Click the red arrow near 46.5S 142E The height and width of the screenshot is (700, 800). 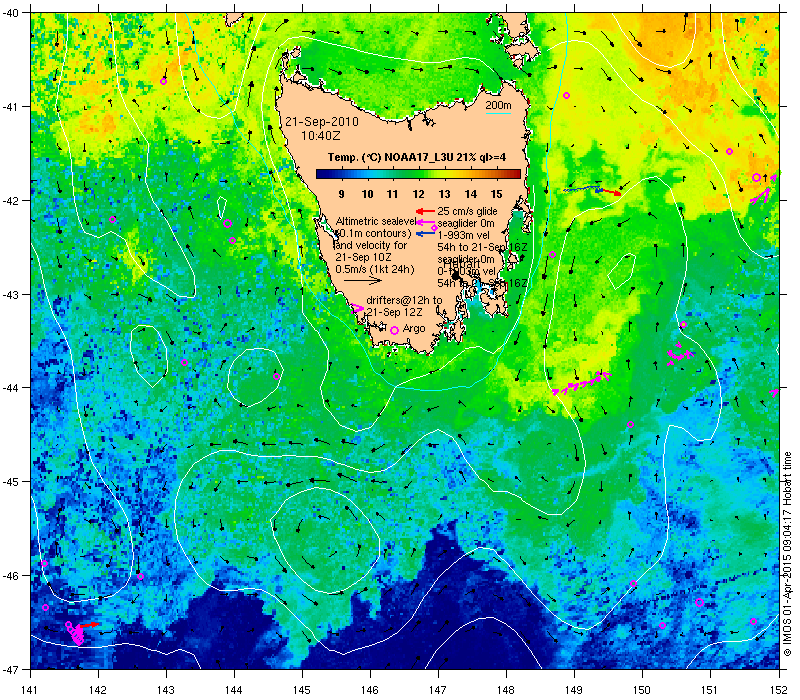[x=89, y=624]
